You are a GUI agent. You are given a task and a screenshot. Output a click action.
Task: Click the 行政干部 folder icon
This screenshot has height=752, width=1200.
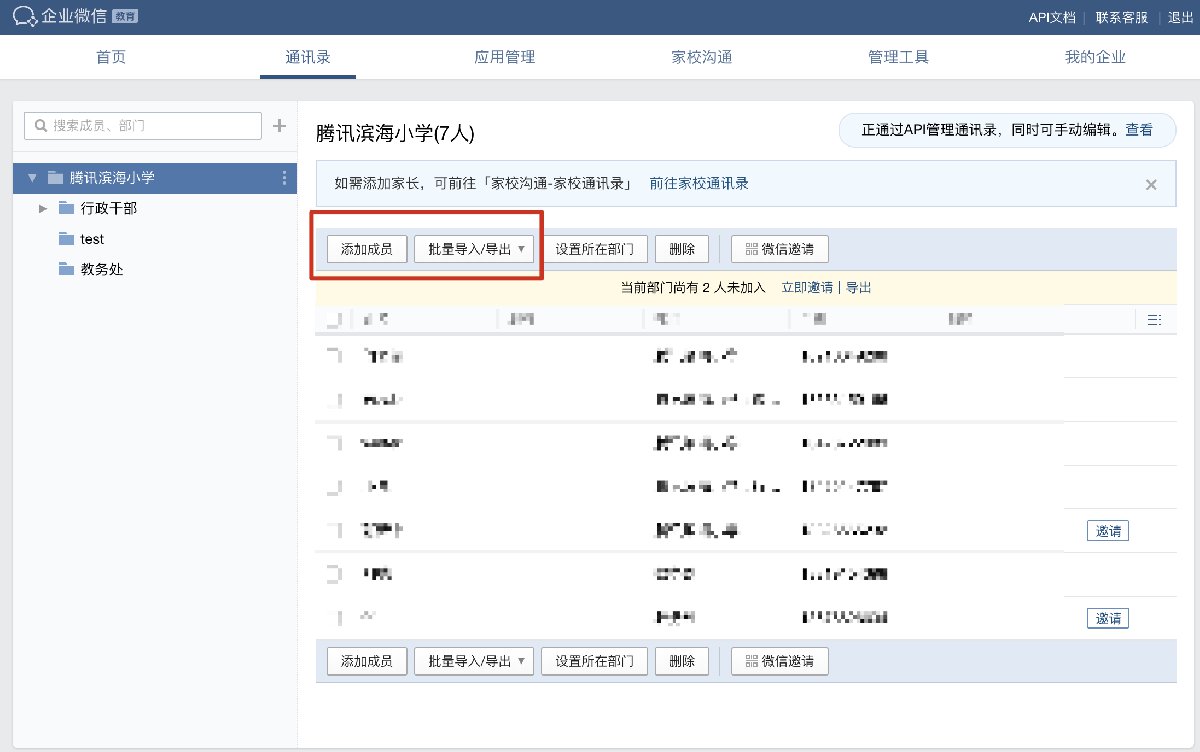click(x=67, y=208)
